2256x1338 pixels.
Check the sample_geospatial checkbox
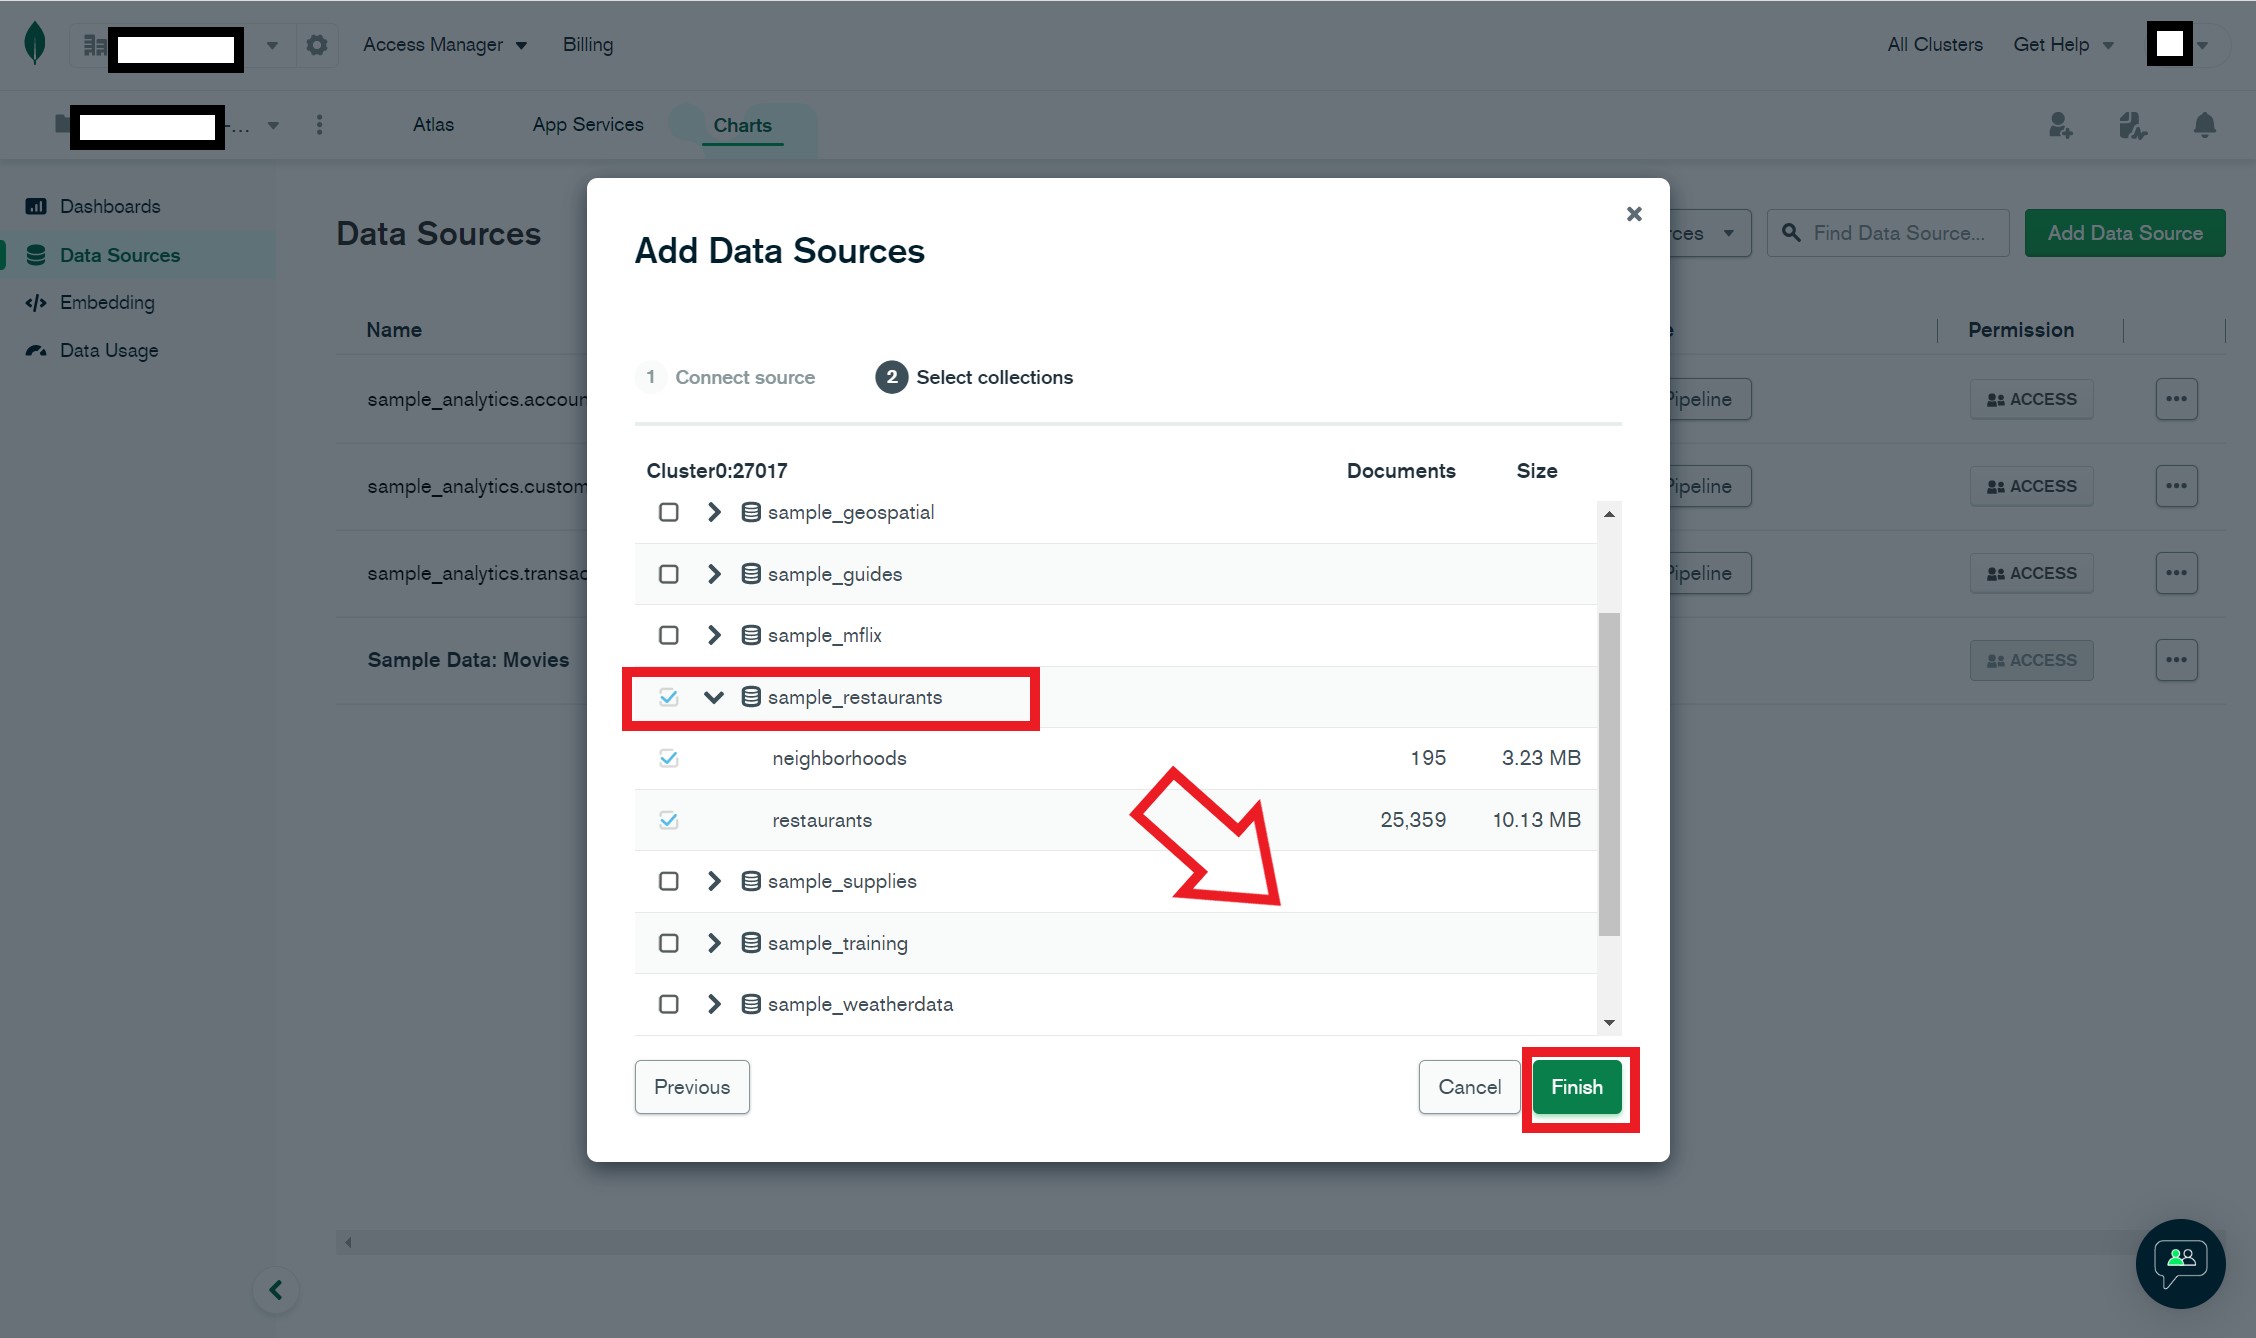(x=669, y=512)
